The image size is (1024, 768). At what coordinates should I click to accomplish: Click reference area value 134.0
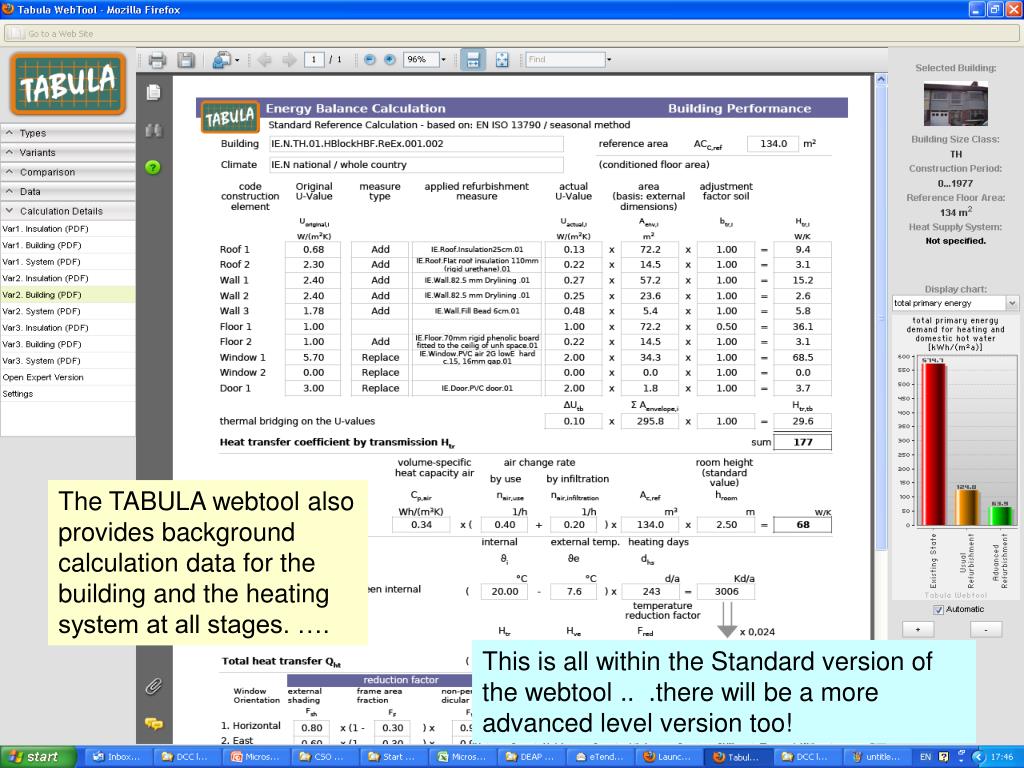point(773,144)
